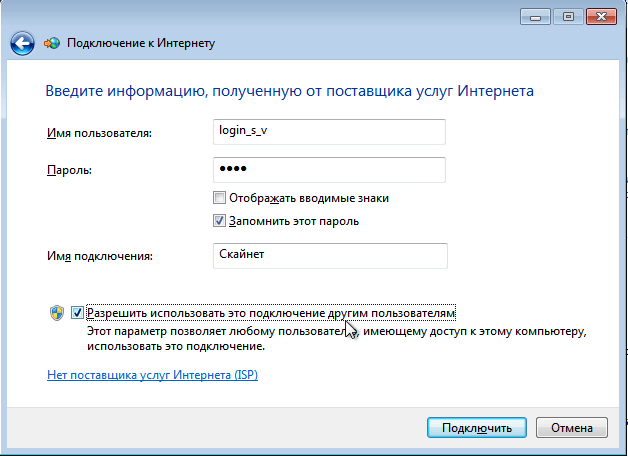628x456 pixels.
Task: Cancel with the Отмена button
Action: pyautogui.click(x=571, y=427)
